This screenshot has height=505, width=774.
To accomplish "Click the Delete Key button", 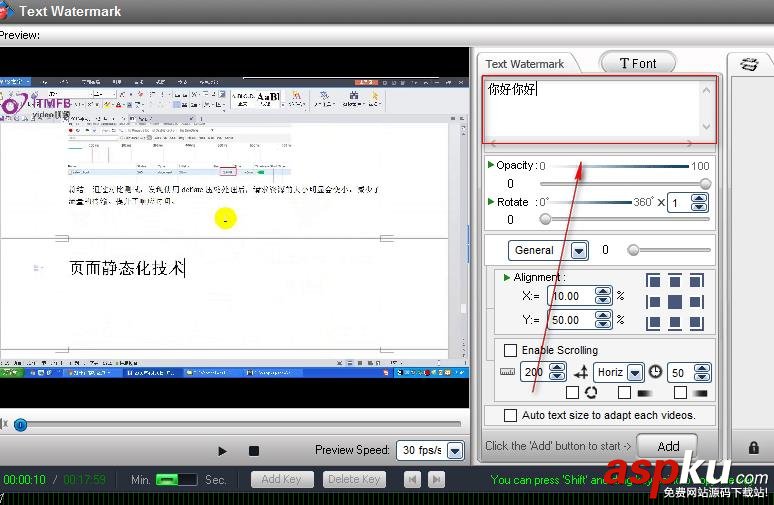I will click(x=354, y=479).
